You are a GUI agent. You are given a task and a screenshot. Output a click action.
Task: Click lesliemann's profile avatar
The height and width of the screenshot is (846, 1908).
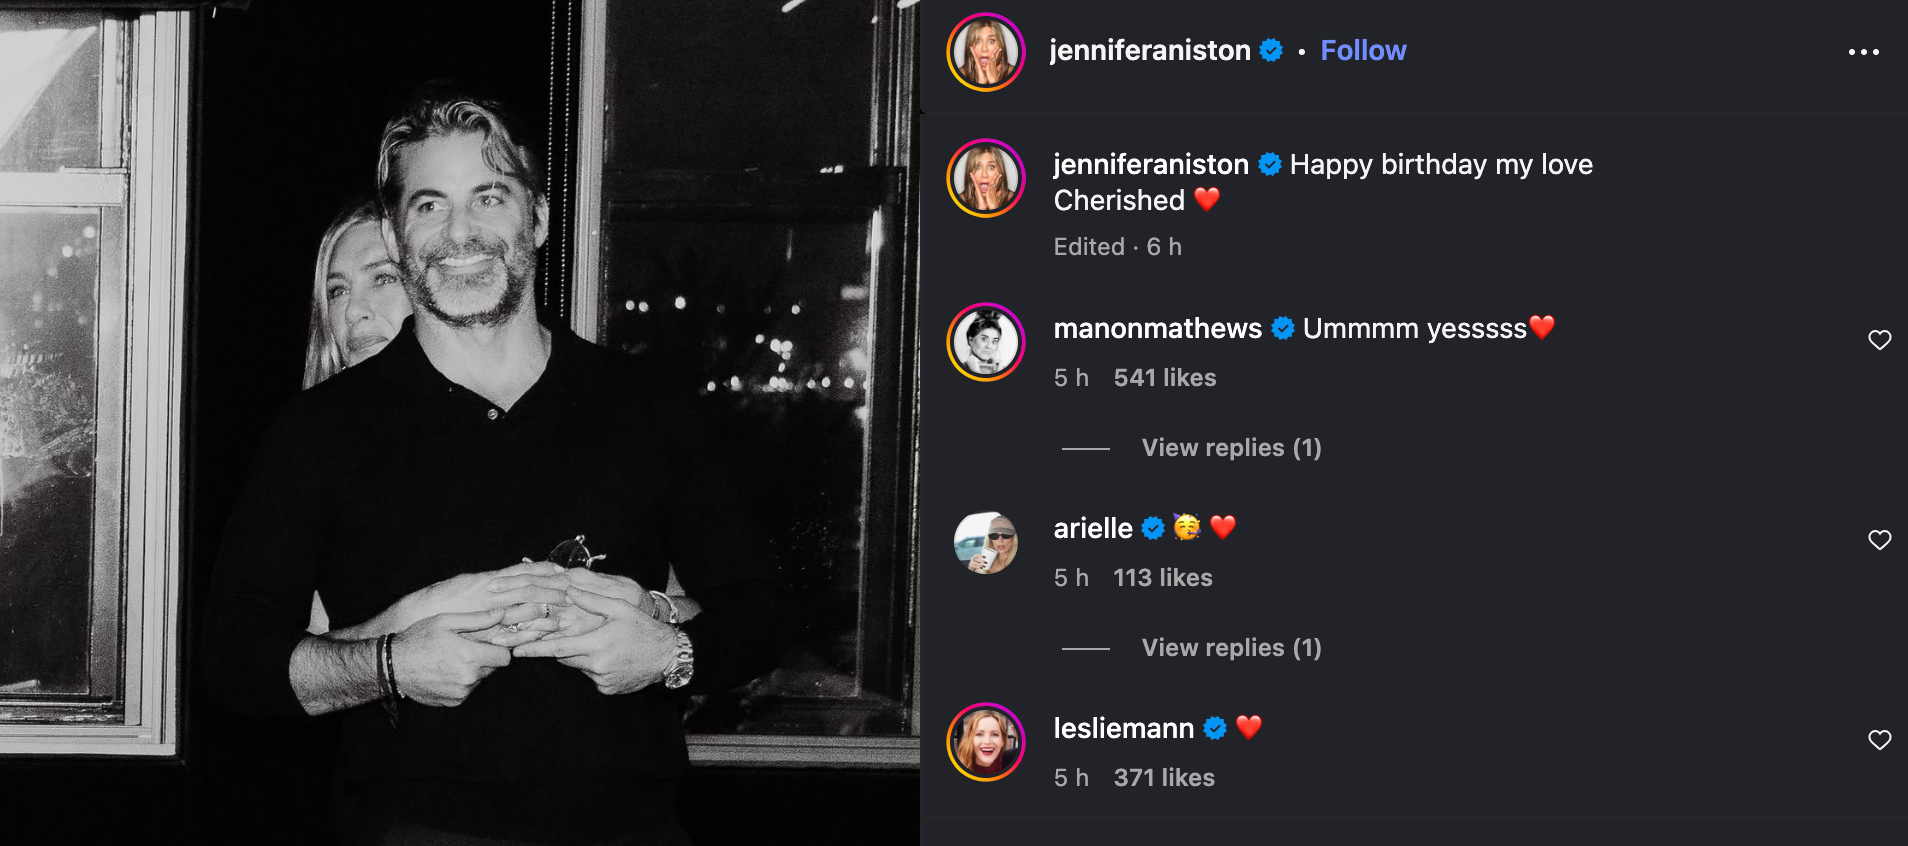coord(987,742)
